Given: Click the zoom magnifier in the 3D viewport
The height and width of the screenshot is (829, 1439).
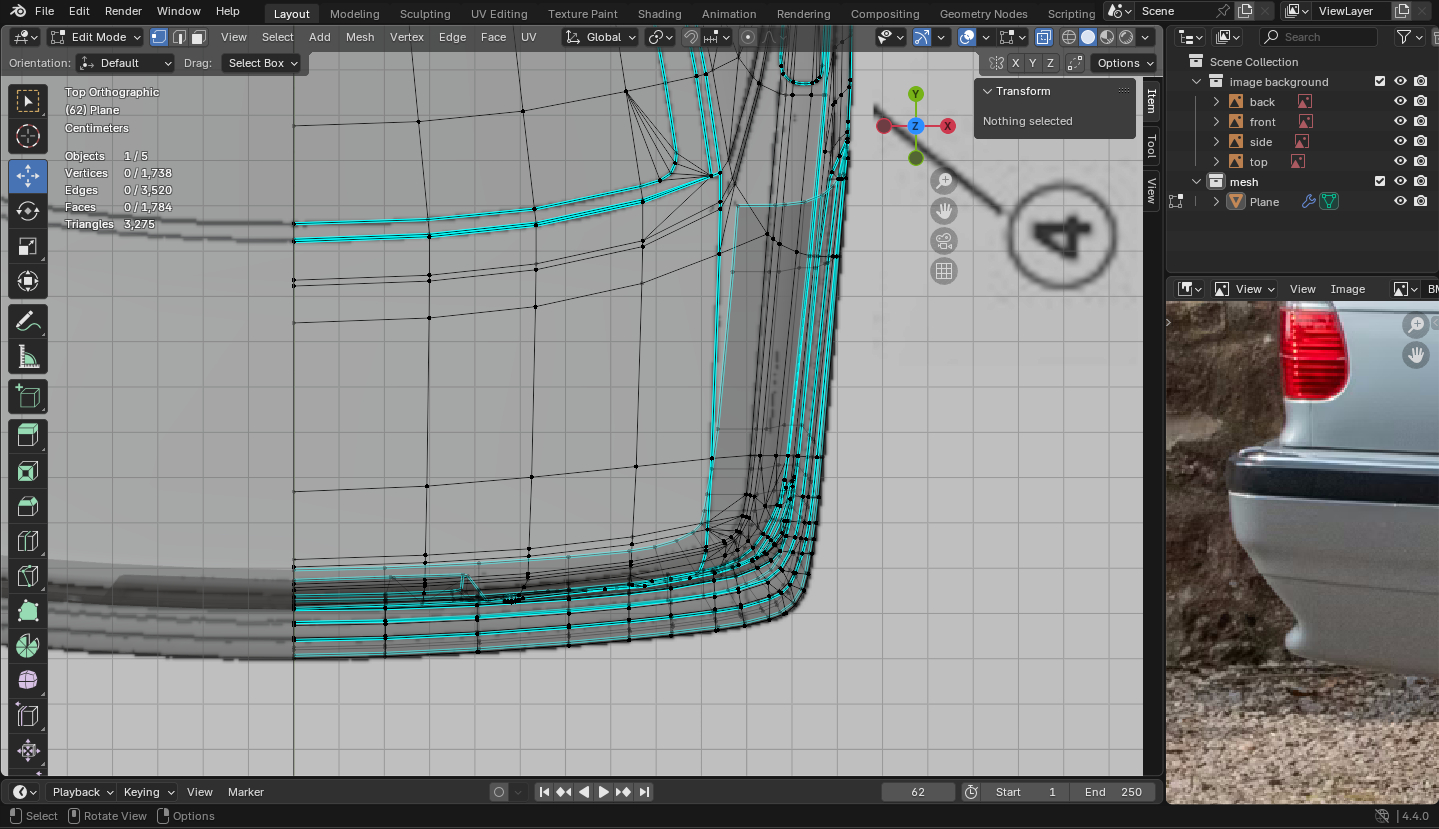Looking at the screenshot, I should pyautogui.click(x=944, y=181).
